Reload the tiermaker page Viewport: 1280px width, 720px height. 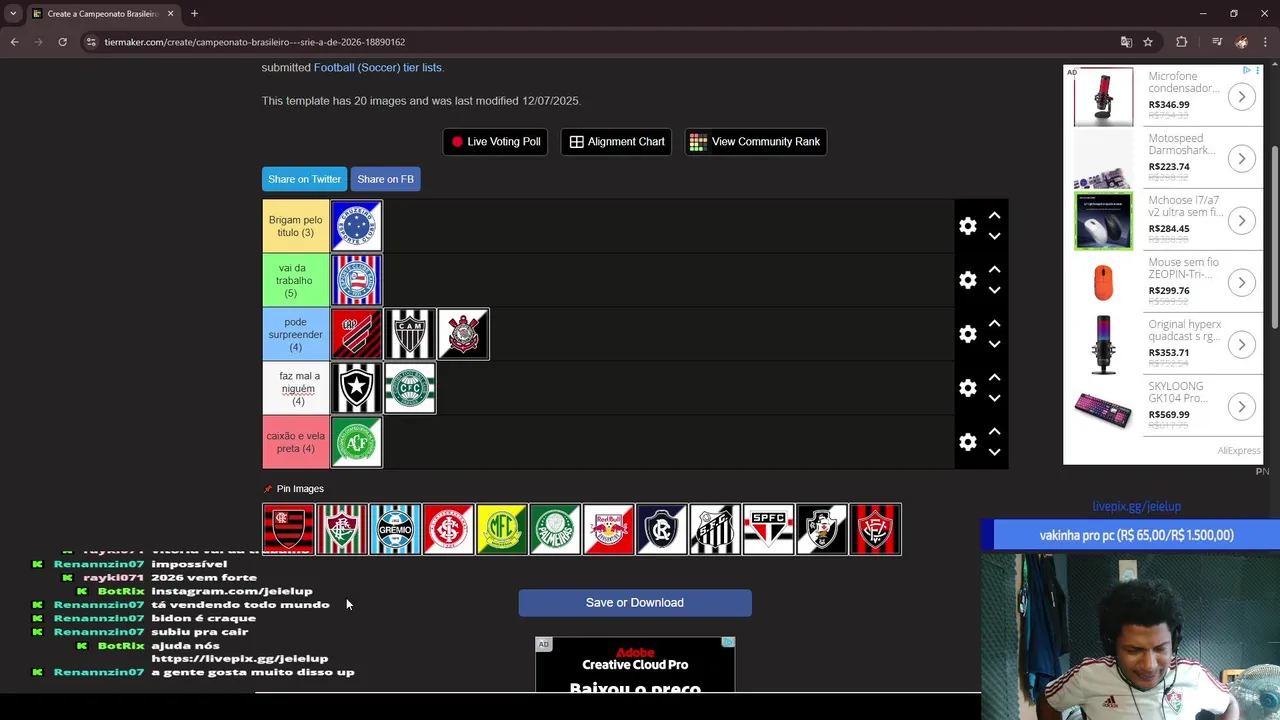tap(62, 42)
